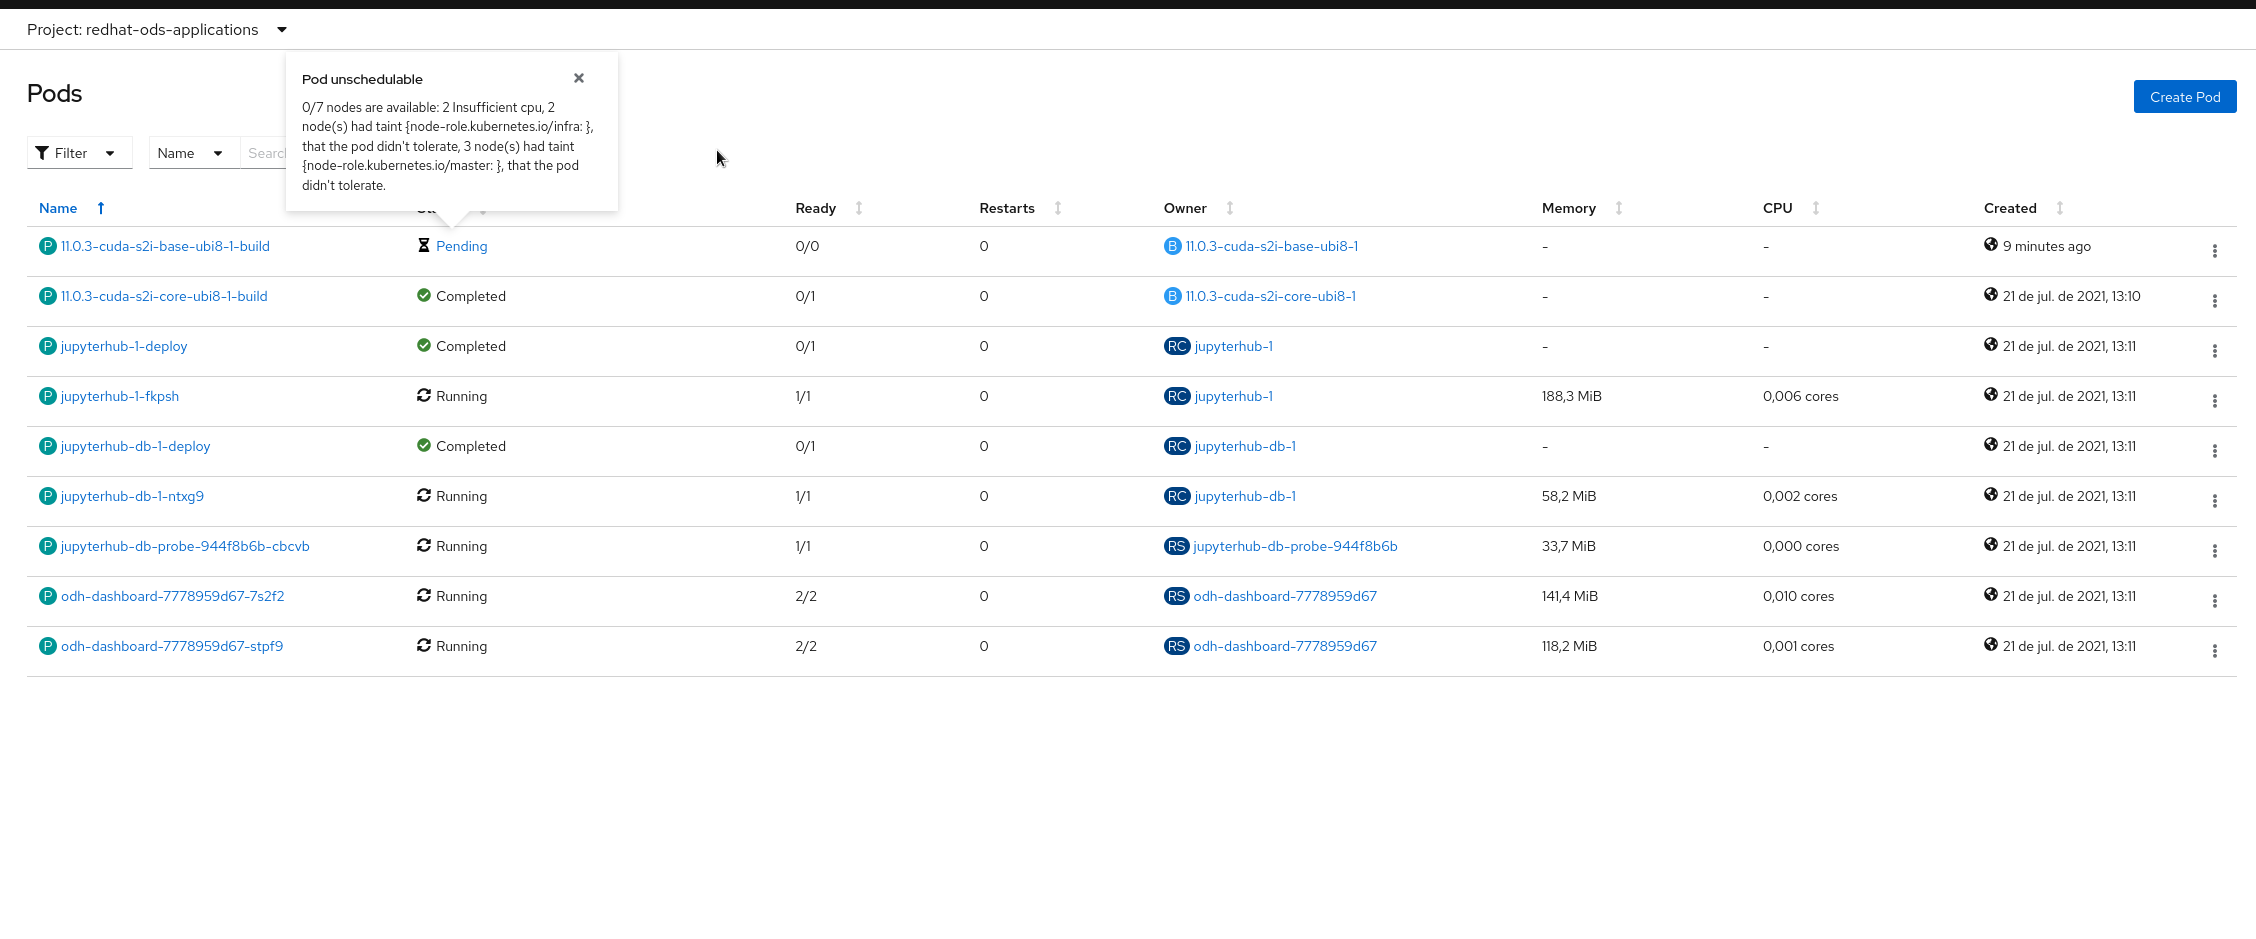This screenshot has height=939, width=2256.
Task: Sort by Created column sort icon
Action: tap(2060, 208)
